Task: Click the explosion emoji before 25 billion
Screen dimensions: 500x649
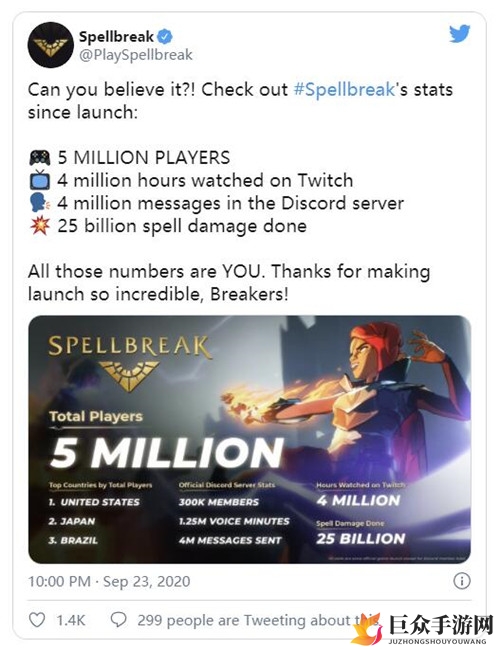Action: click(40, 226)
